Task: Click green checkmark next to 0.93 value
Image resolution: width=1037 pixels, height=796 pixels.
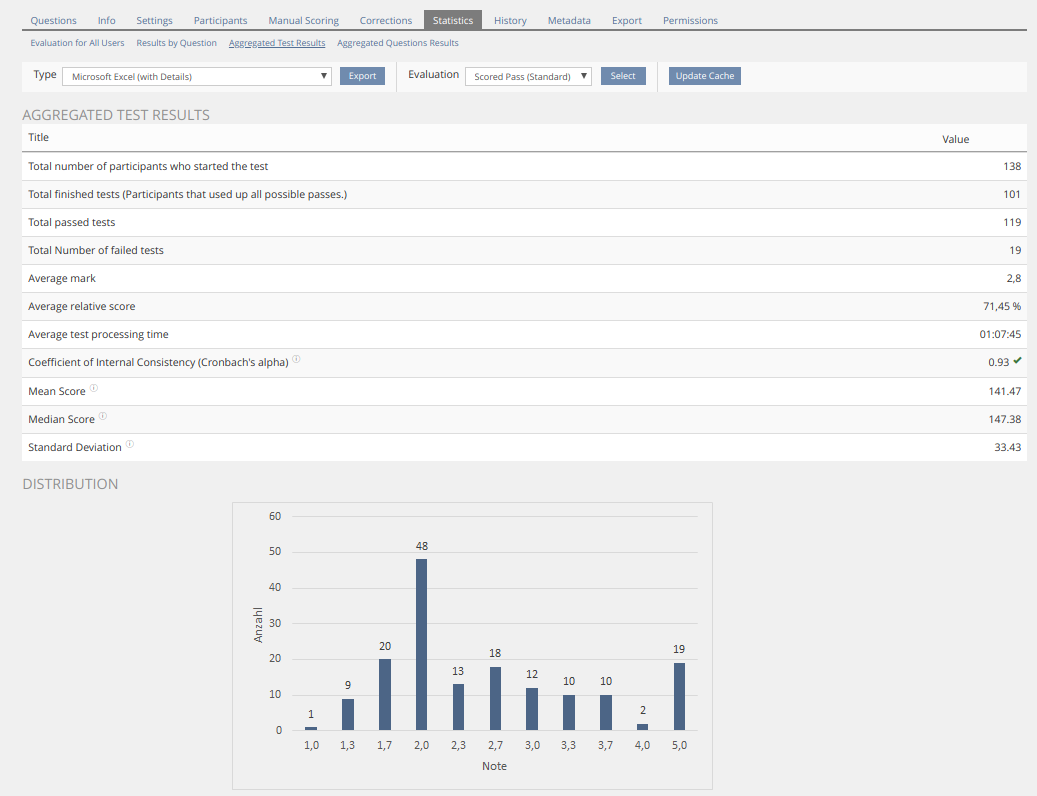Action: click(x=1017, y=361)
